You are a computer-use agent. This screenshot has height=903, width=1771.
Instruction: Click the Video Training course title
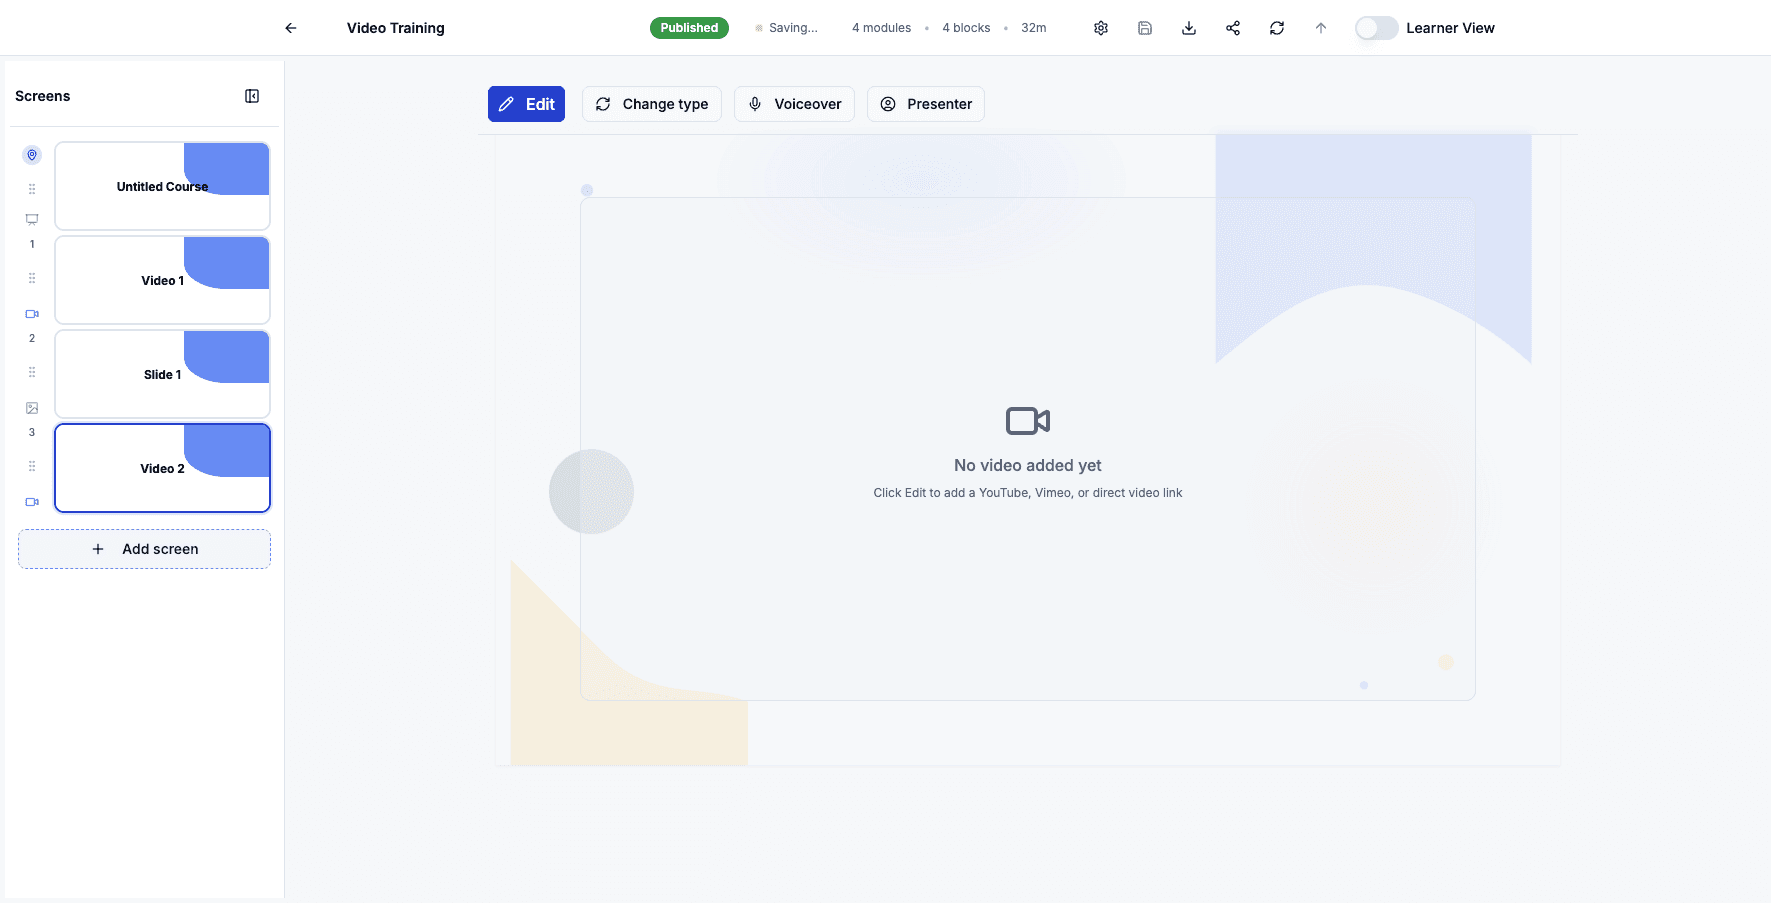click(x=396, y=28)
